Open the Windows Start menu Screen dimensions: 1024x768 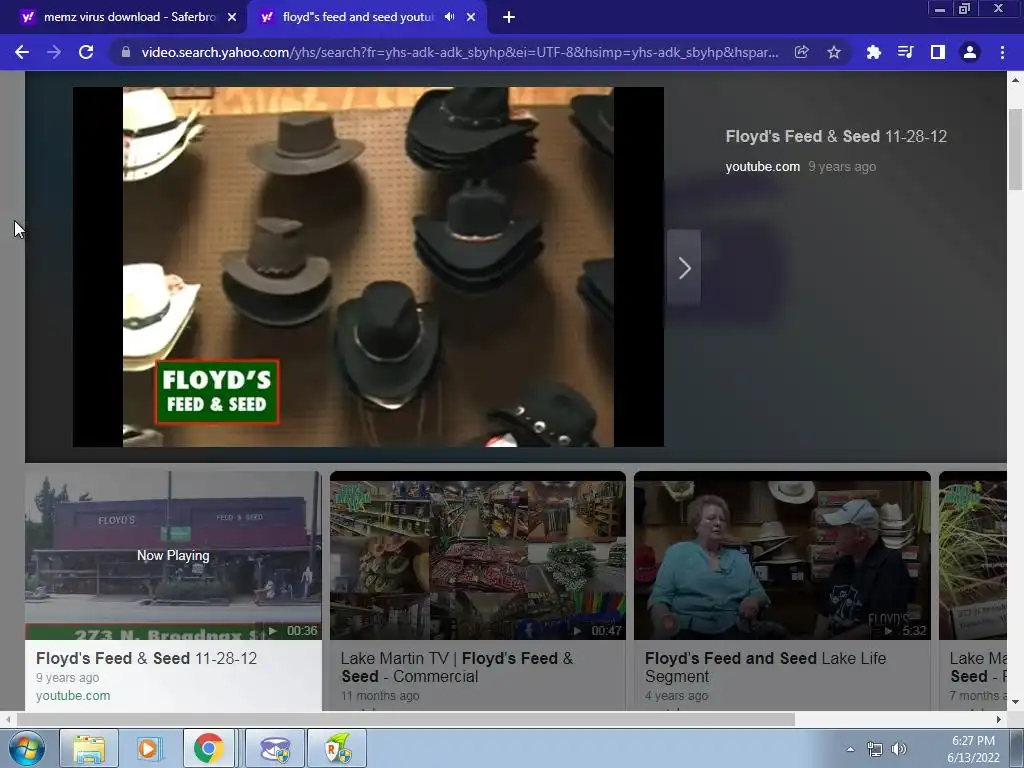(26, 748)
